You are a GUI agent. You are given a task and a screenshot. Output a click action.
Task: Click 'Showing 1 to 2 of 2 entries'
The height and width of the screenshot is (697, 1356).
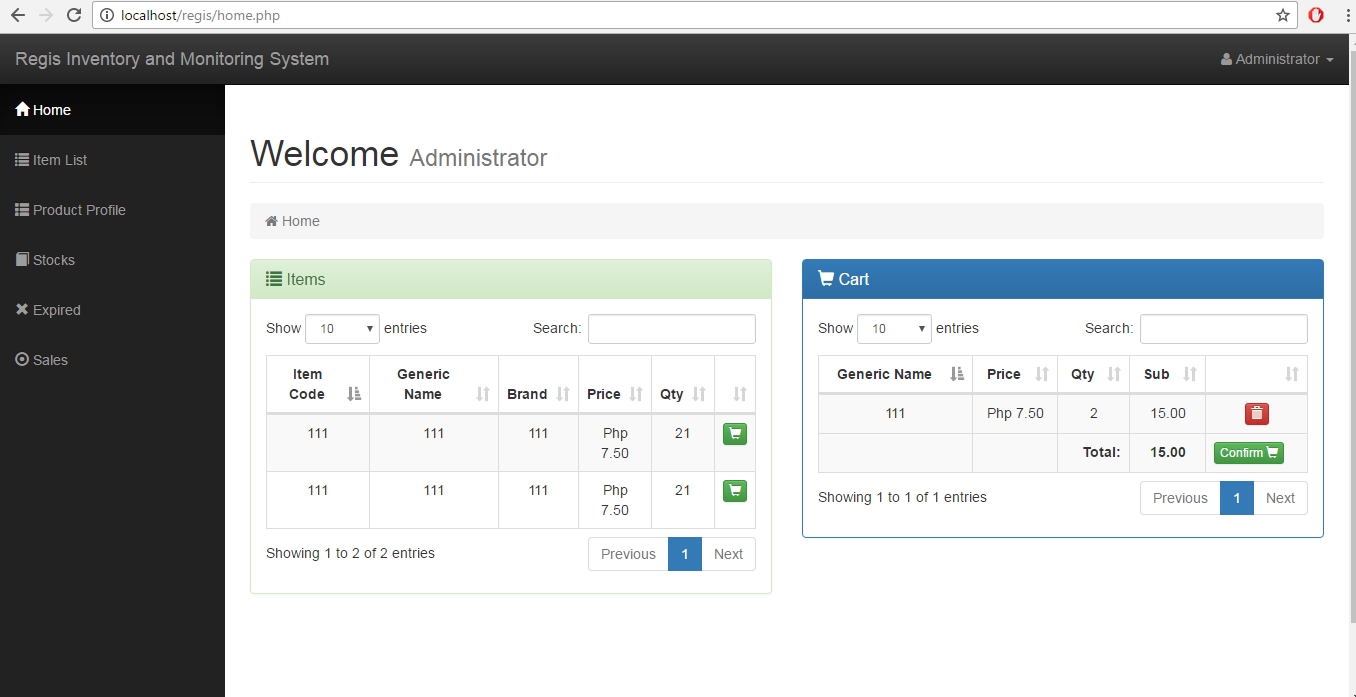pos(350,553)
